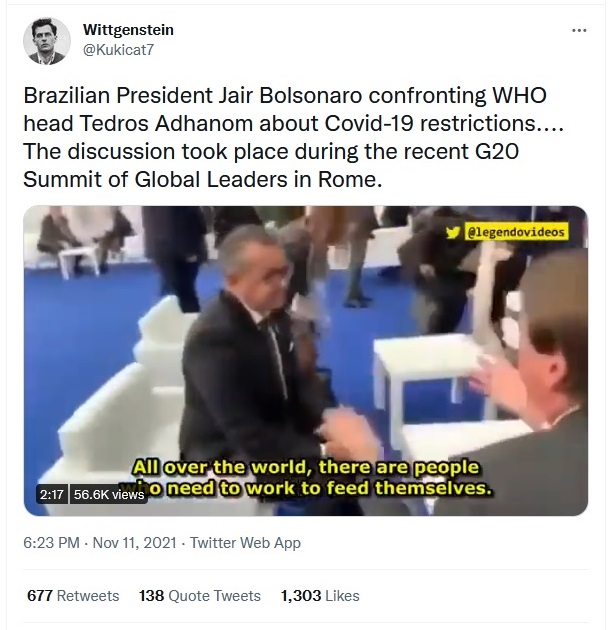Open the 6:23 PM timestamp link
The height and width of the screenshot is (630, 613).
51,543
